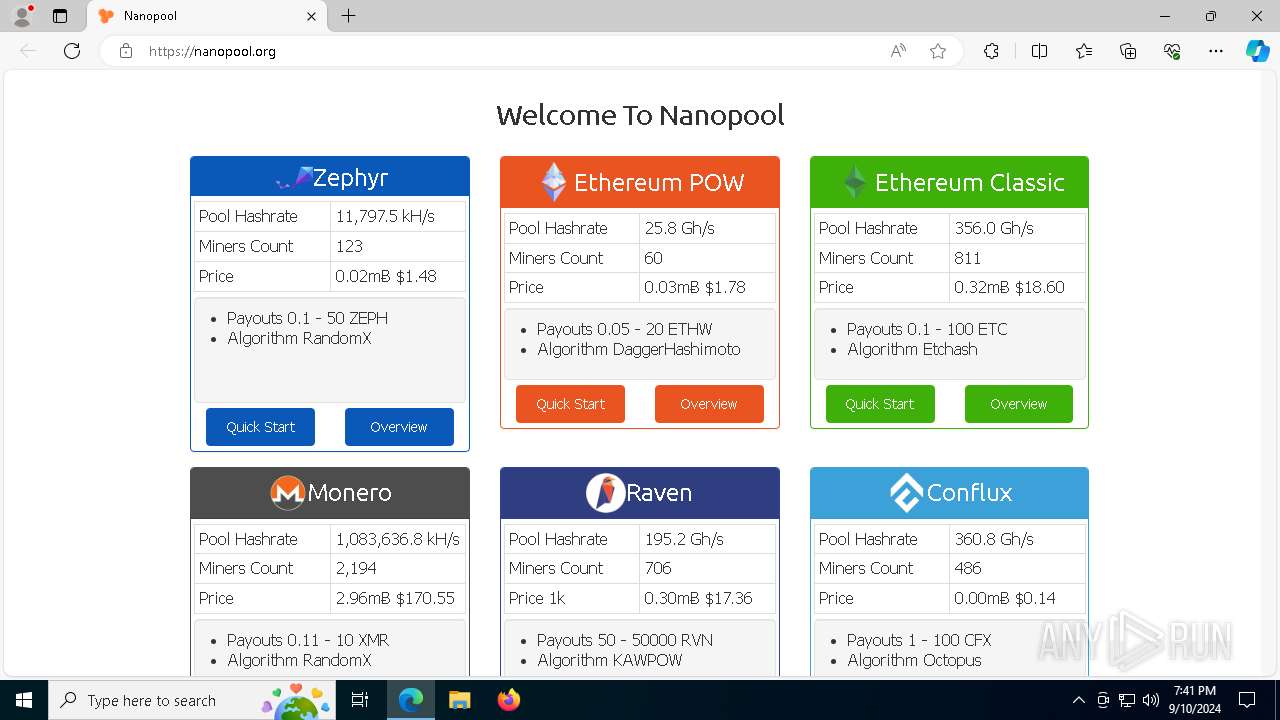Click Ethereum Classic miners count 811
The image size is (1280, 720).
[x=967, y=258]
